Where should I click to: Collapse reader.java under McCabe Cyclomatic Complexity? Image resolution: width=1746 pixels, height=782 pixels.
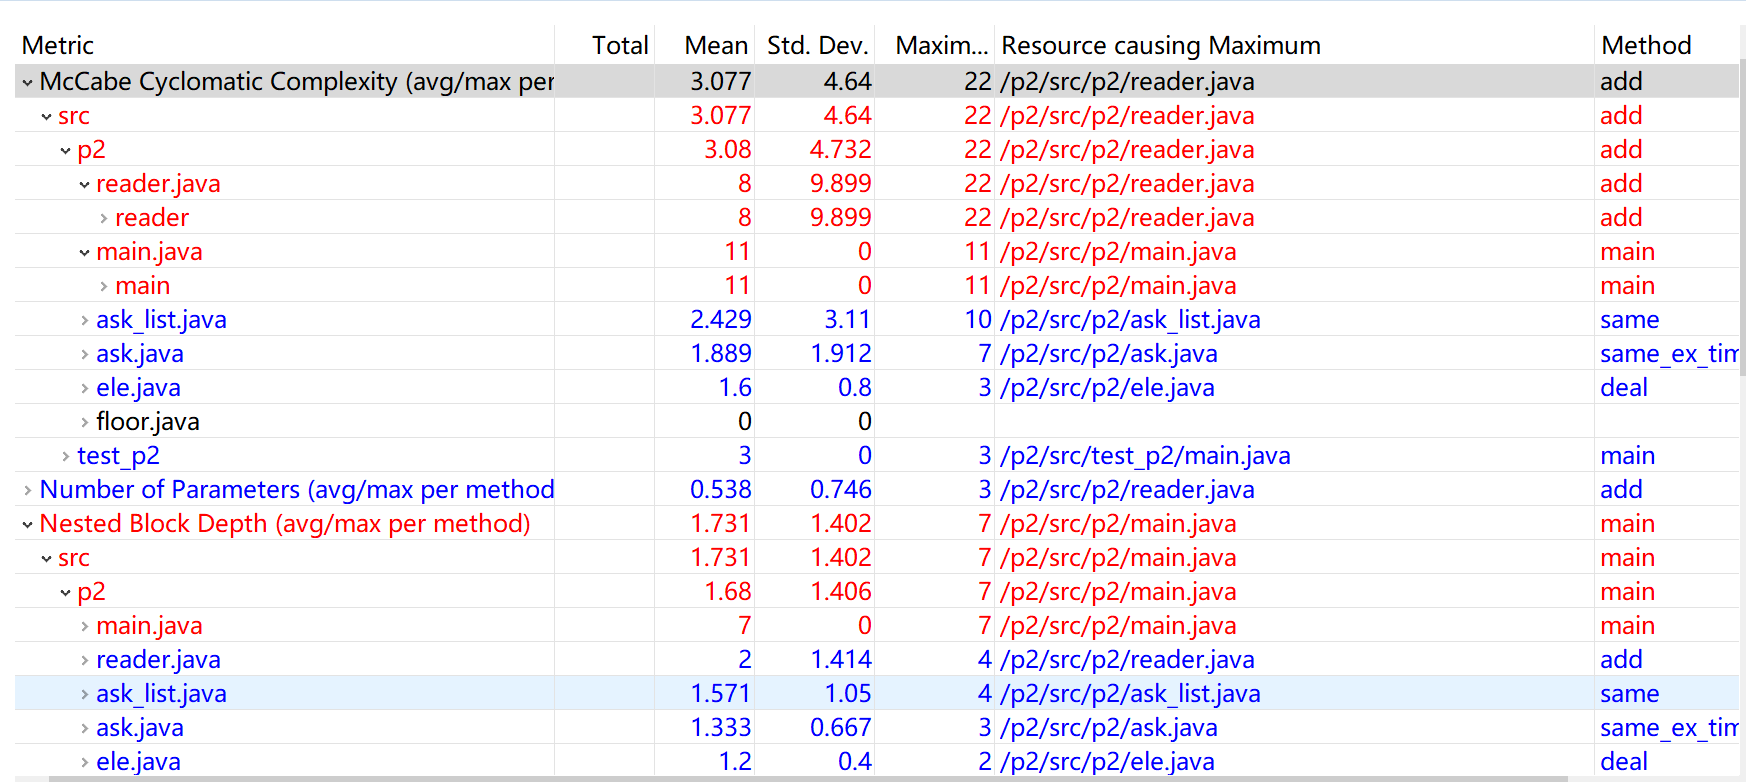click(x=84, y=184)
